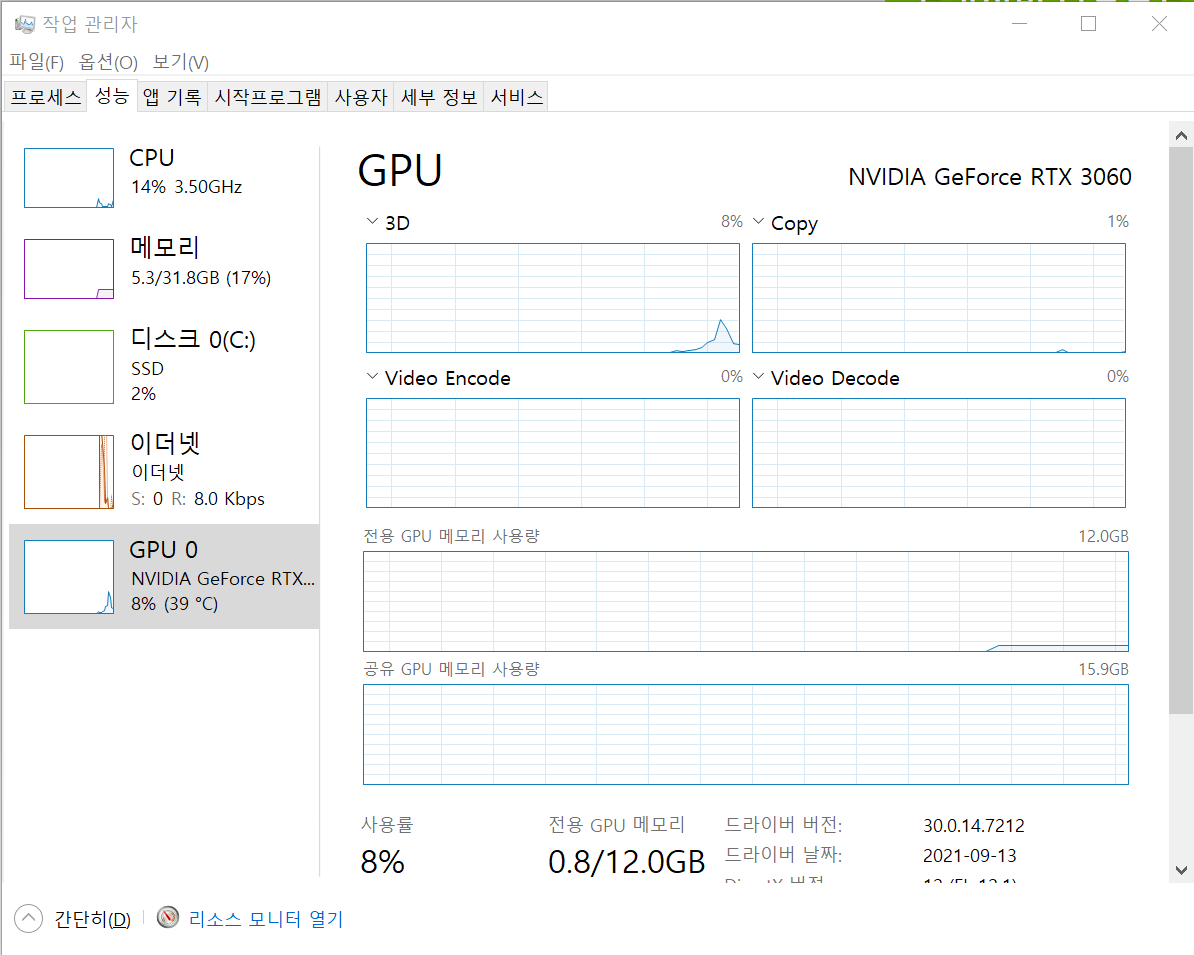The width and height of the screenshot is (1194, 955).
Task: Click the 12.0GB dedicated memory max label
Action: click(x=1103, y=536)
